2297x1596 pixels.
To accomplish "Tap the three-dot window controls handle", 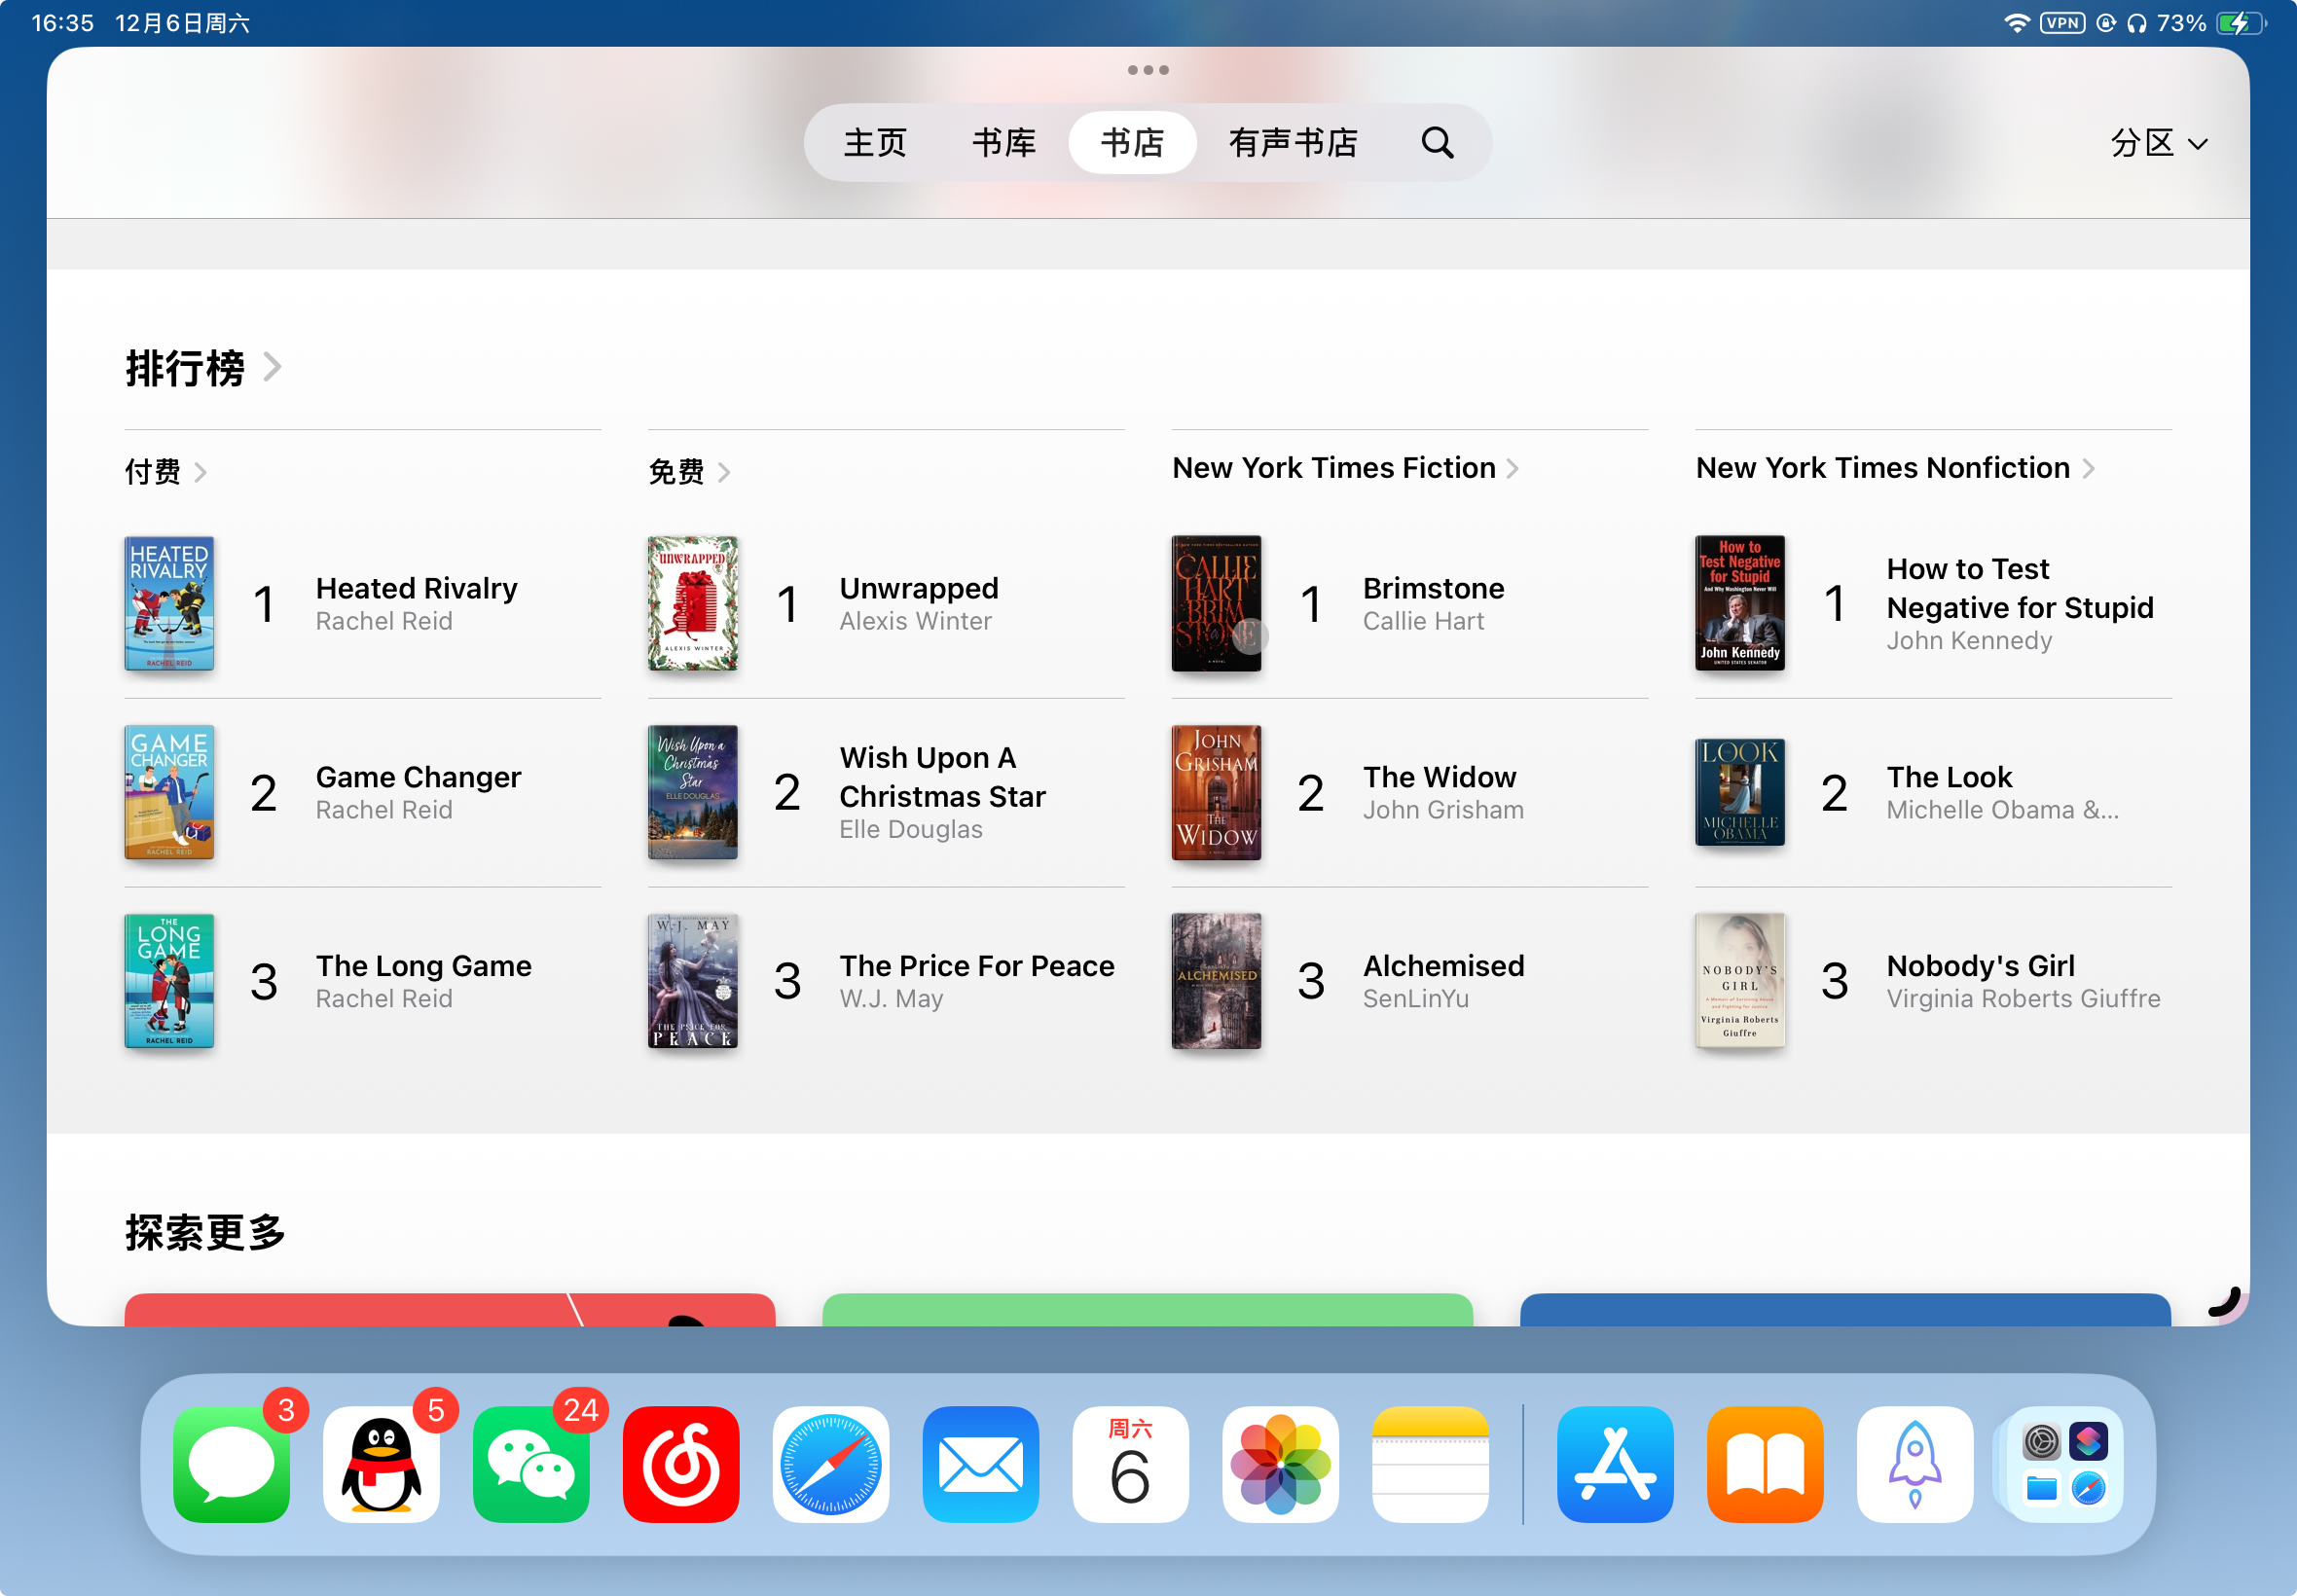I will (x=1148, y=70).
